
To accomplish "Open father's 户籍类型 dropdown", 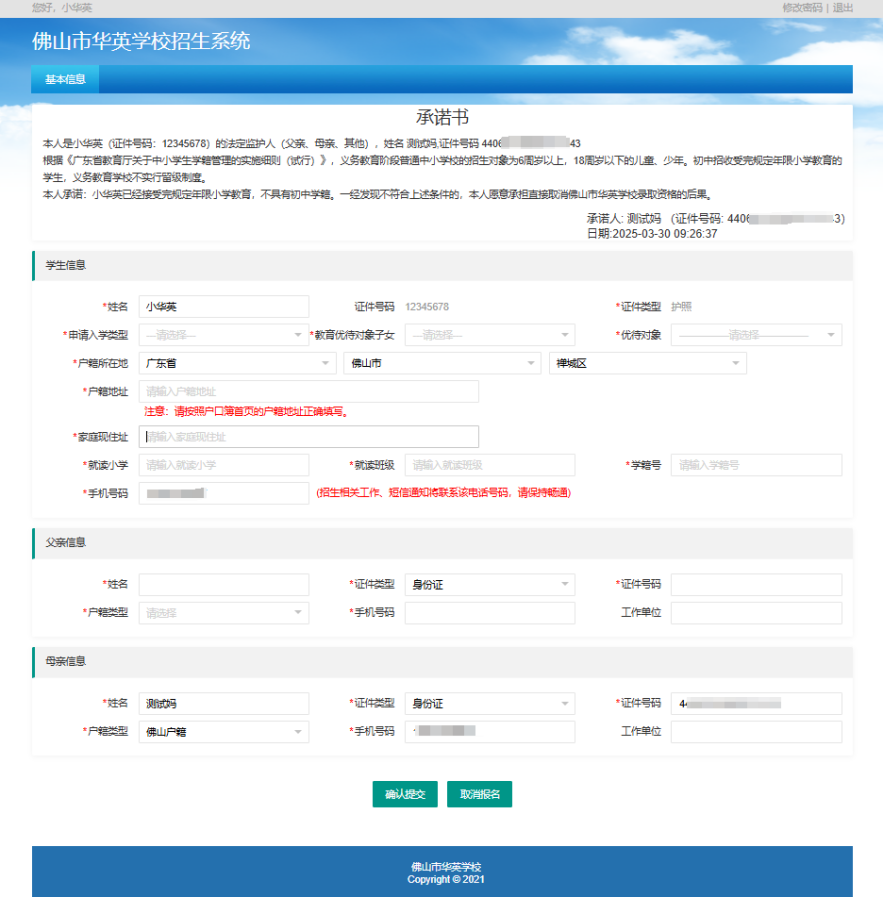I will click(224, 613).
